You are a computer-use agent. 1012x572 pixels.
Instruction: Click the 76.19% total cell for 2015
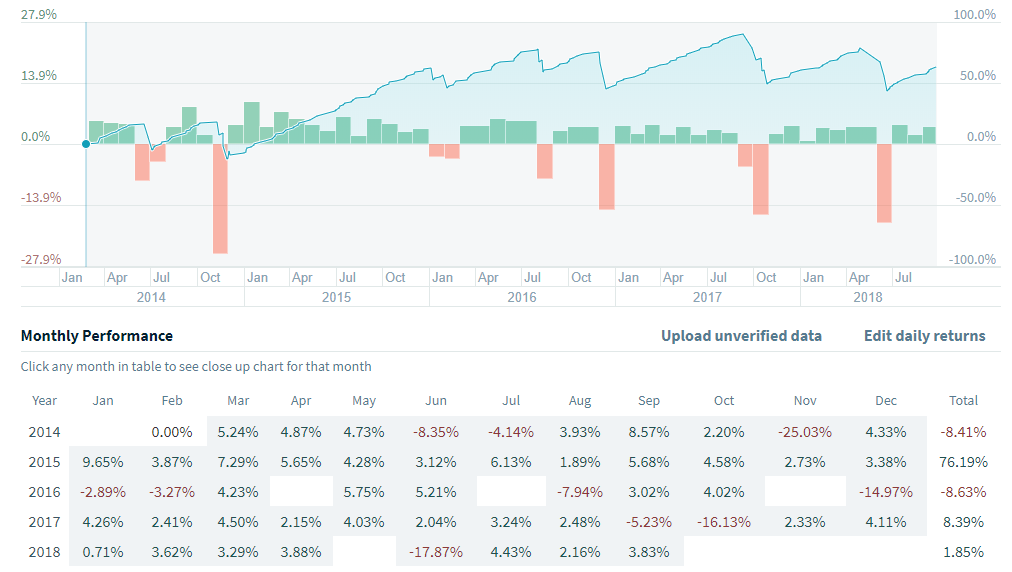click(963, 462)
